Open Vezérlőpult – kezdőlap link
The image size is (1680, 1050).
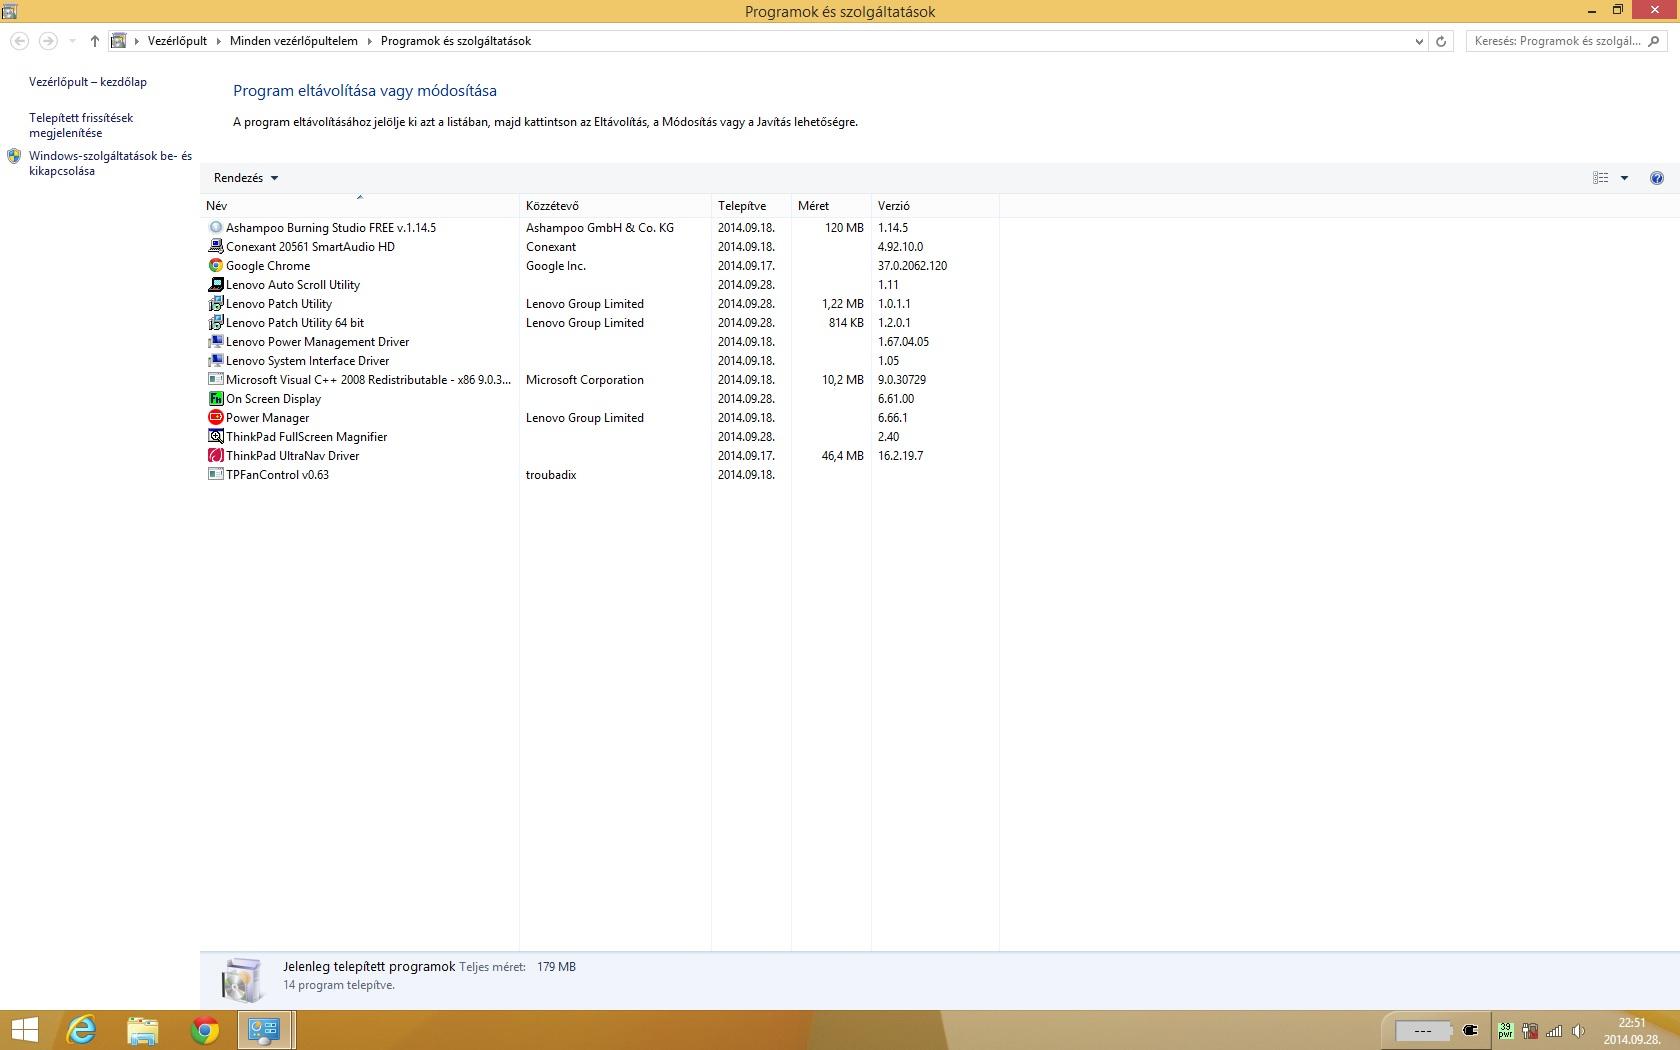coord(88,82)
